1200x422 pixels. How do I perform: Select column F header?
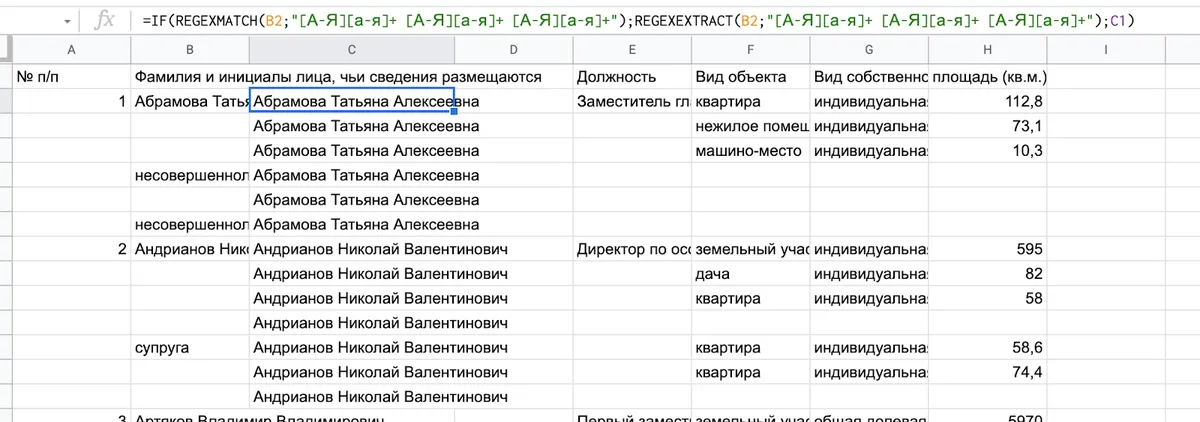coord(750,50)
